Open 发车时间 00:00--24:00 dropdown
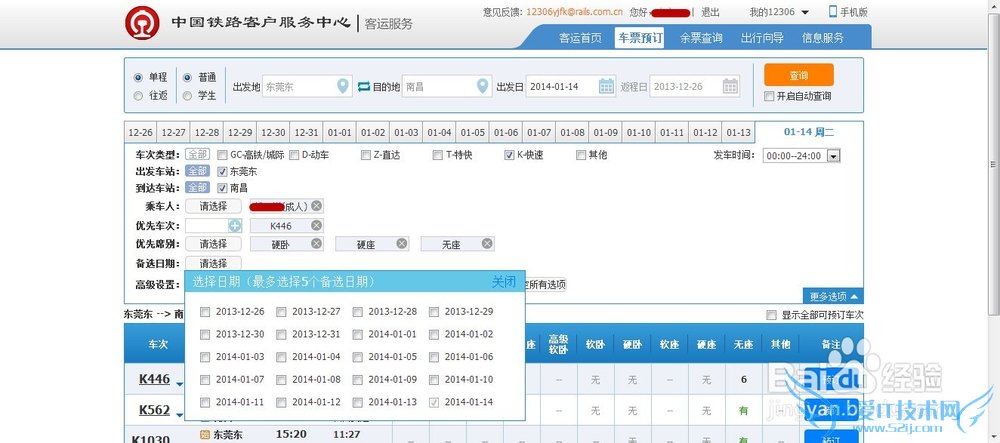 [x=802, y=156]
